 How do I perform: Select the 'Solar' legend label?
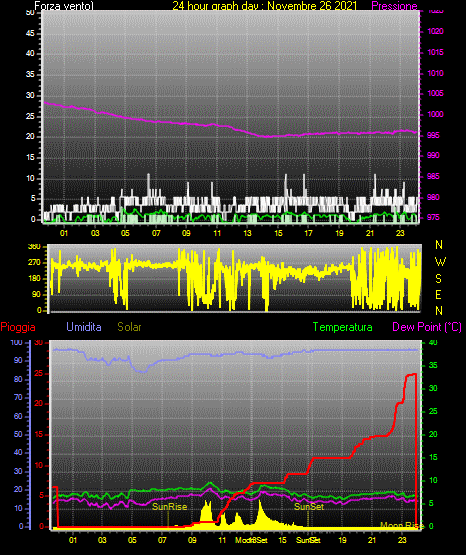click(x=129, y=327)
